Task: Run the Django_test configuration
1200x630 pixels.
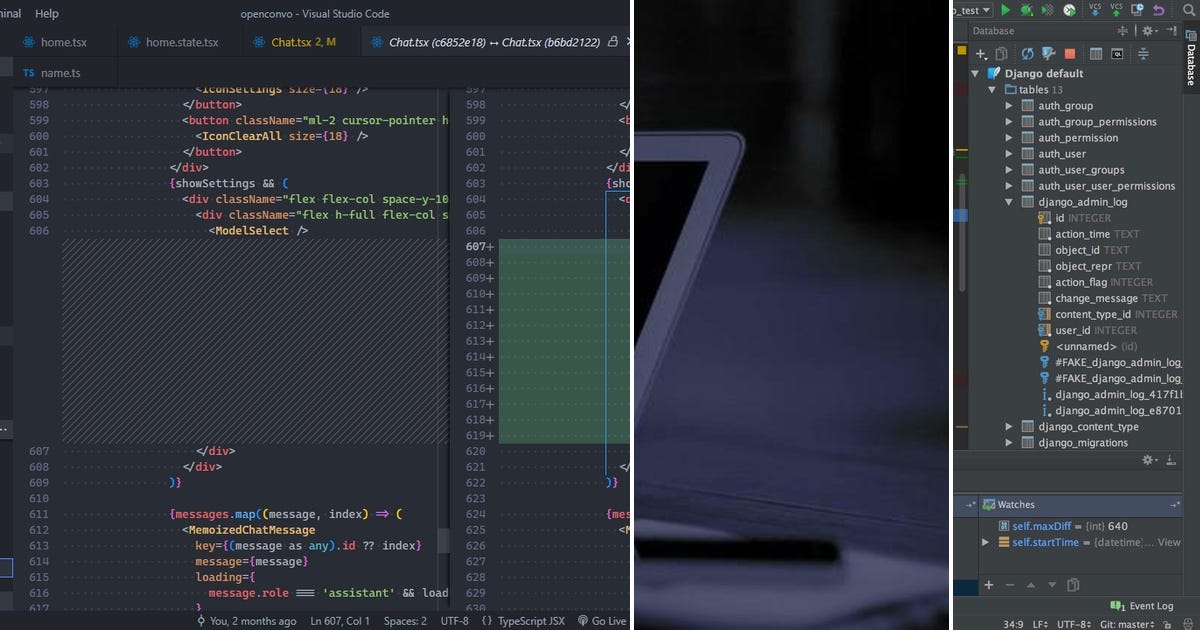Action: point(1005,10)
